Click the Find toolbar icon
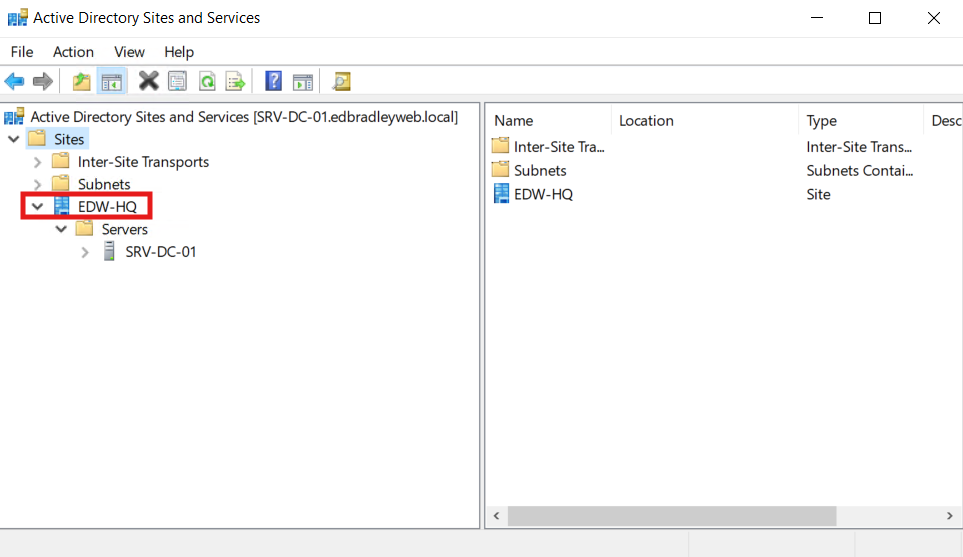This screenshot has width=963, height=557. tap(341, 81)
